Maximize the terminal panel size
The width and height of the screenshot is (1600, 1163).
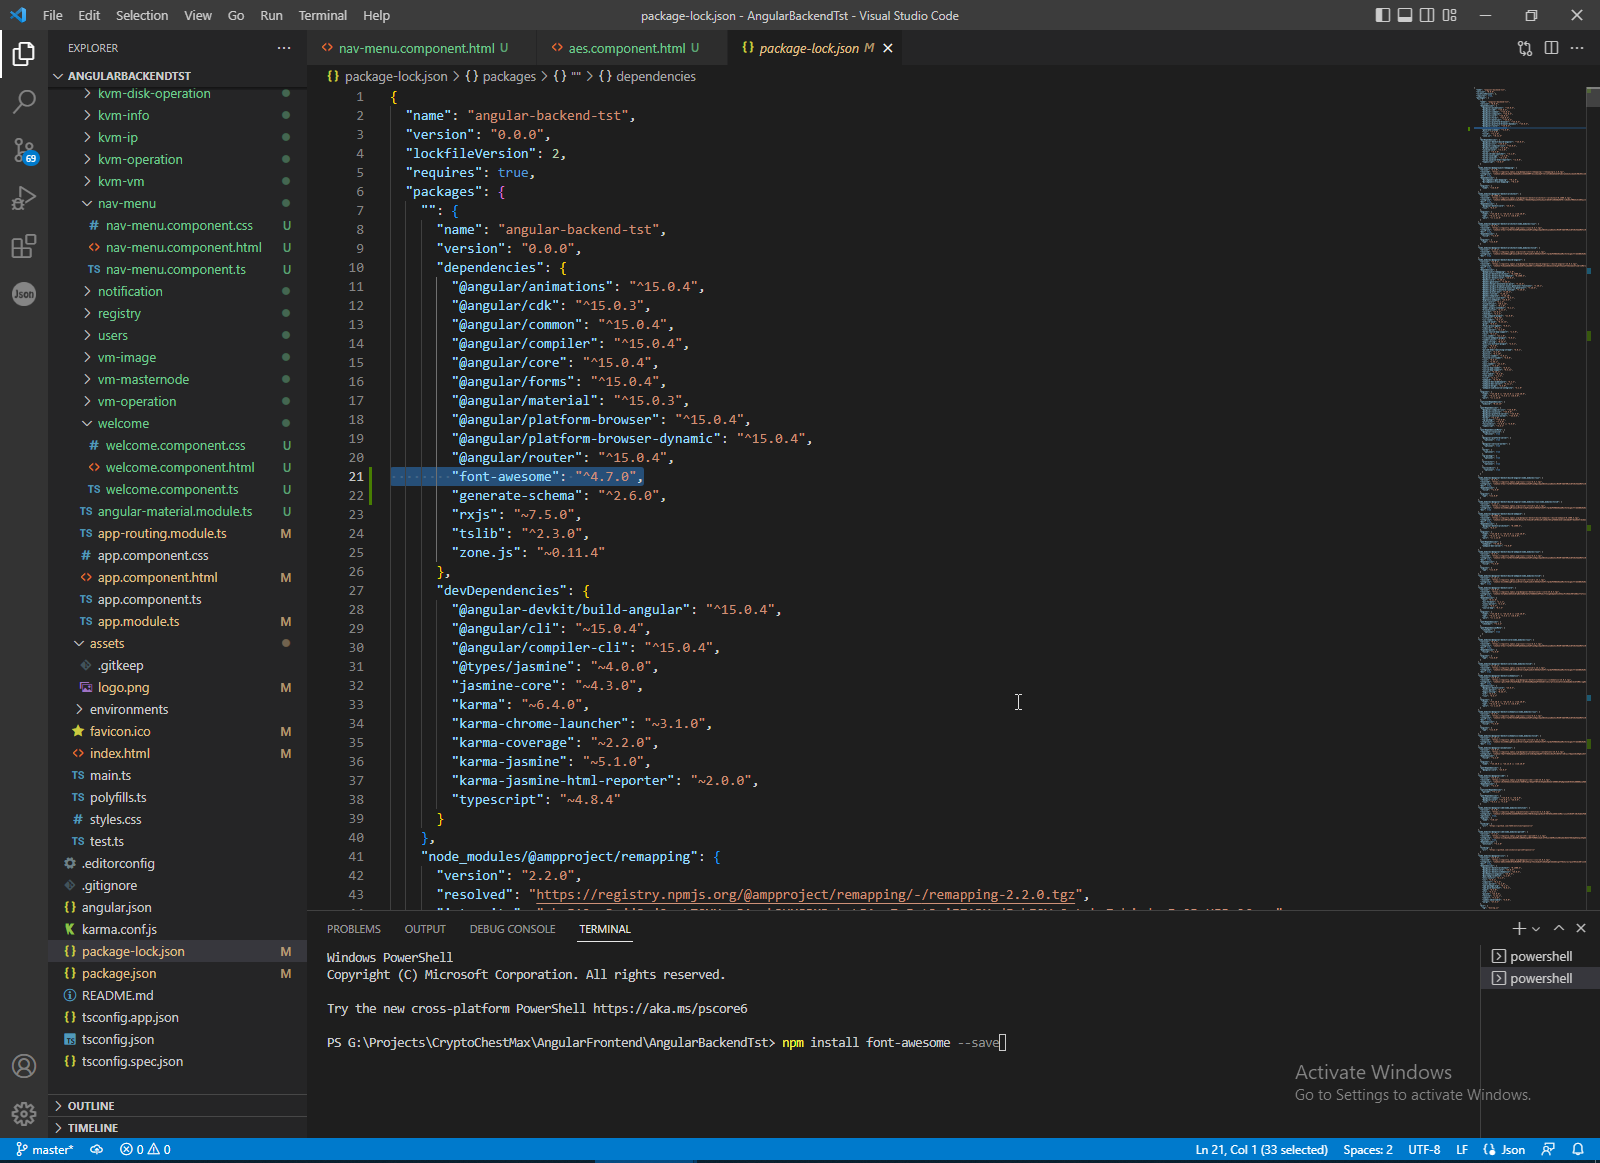pos(1559,929)
